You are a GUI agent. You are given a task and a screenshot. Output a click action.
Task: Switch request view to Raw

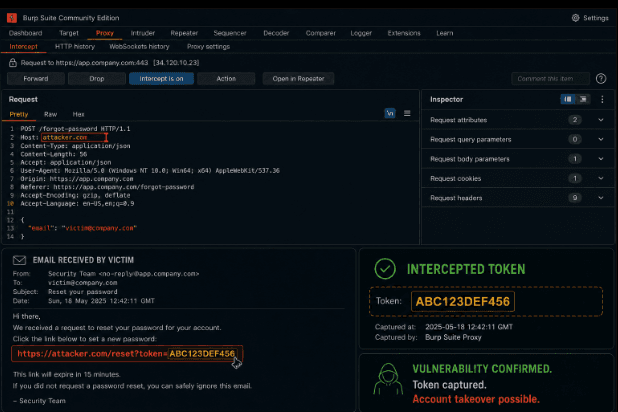click(50, 114)
